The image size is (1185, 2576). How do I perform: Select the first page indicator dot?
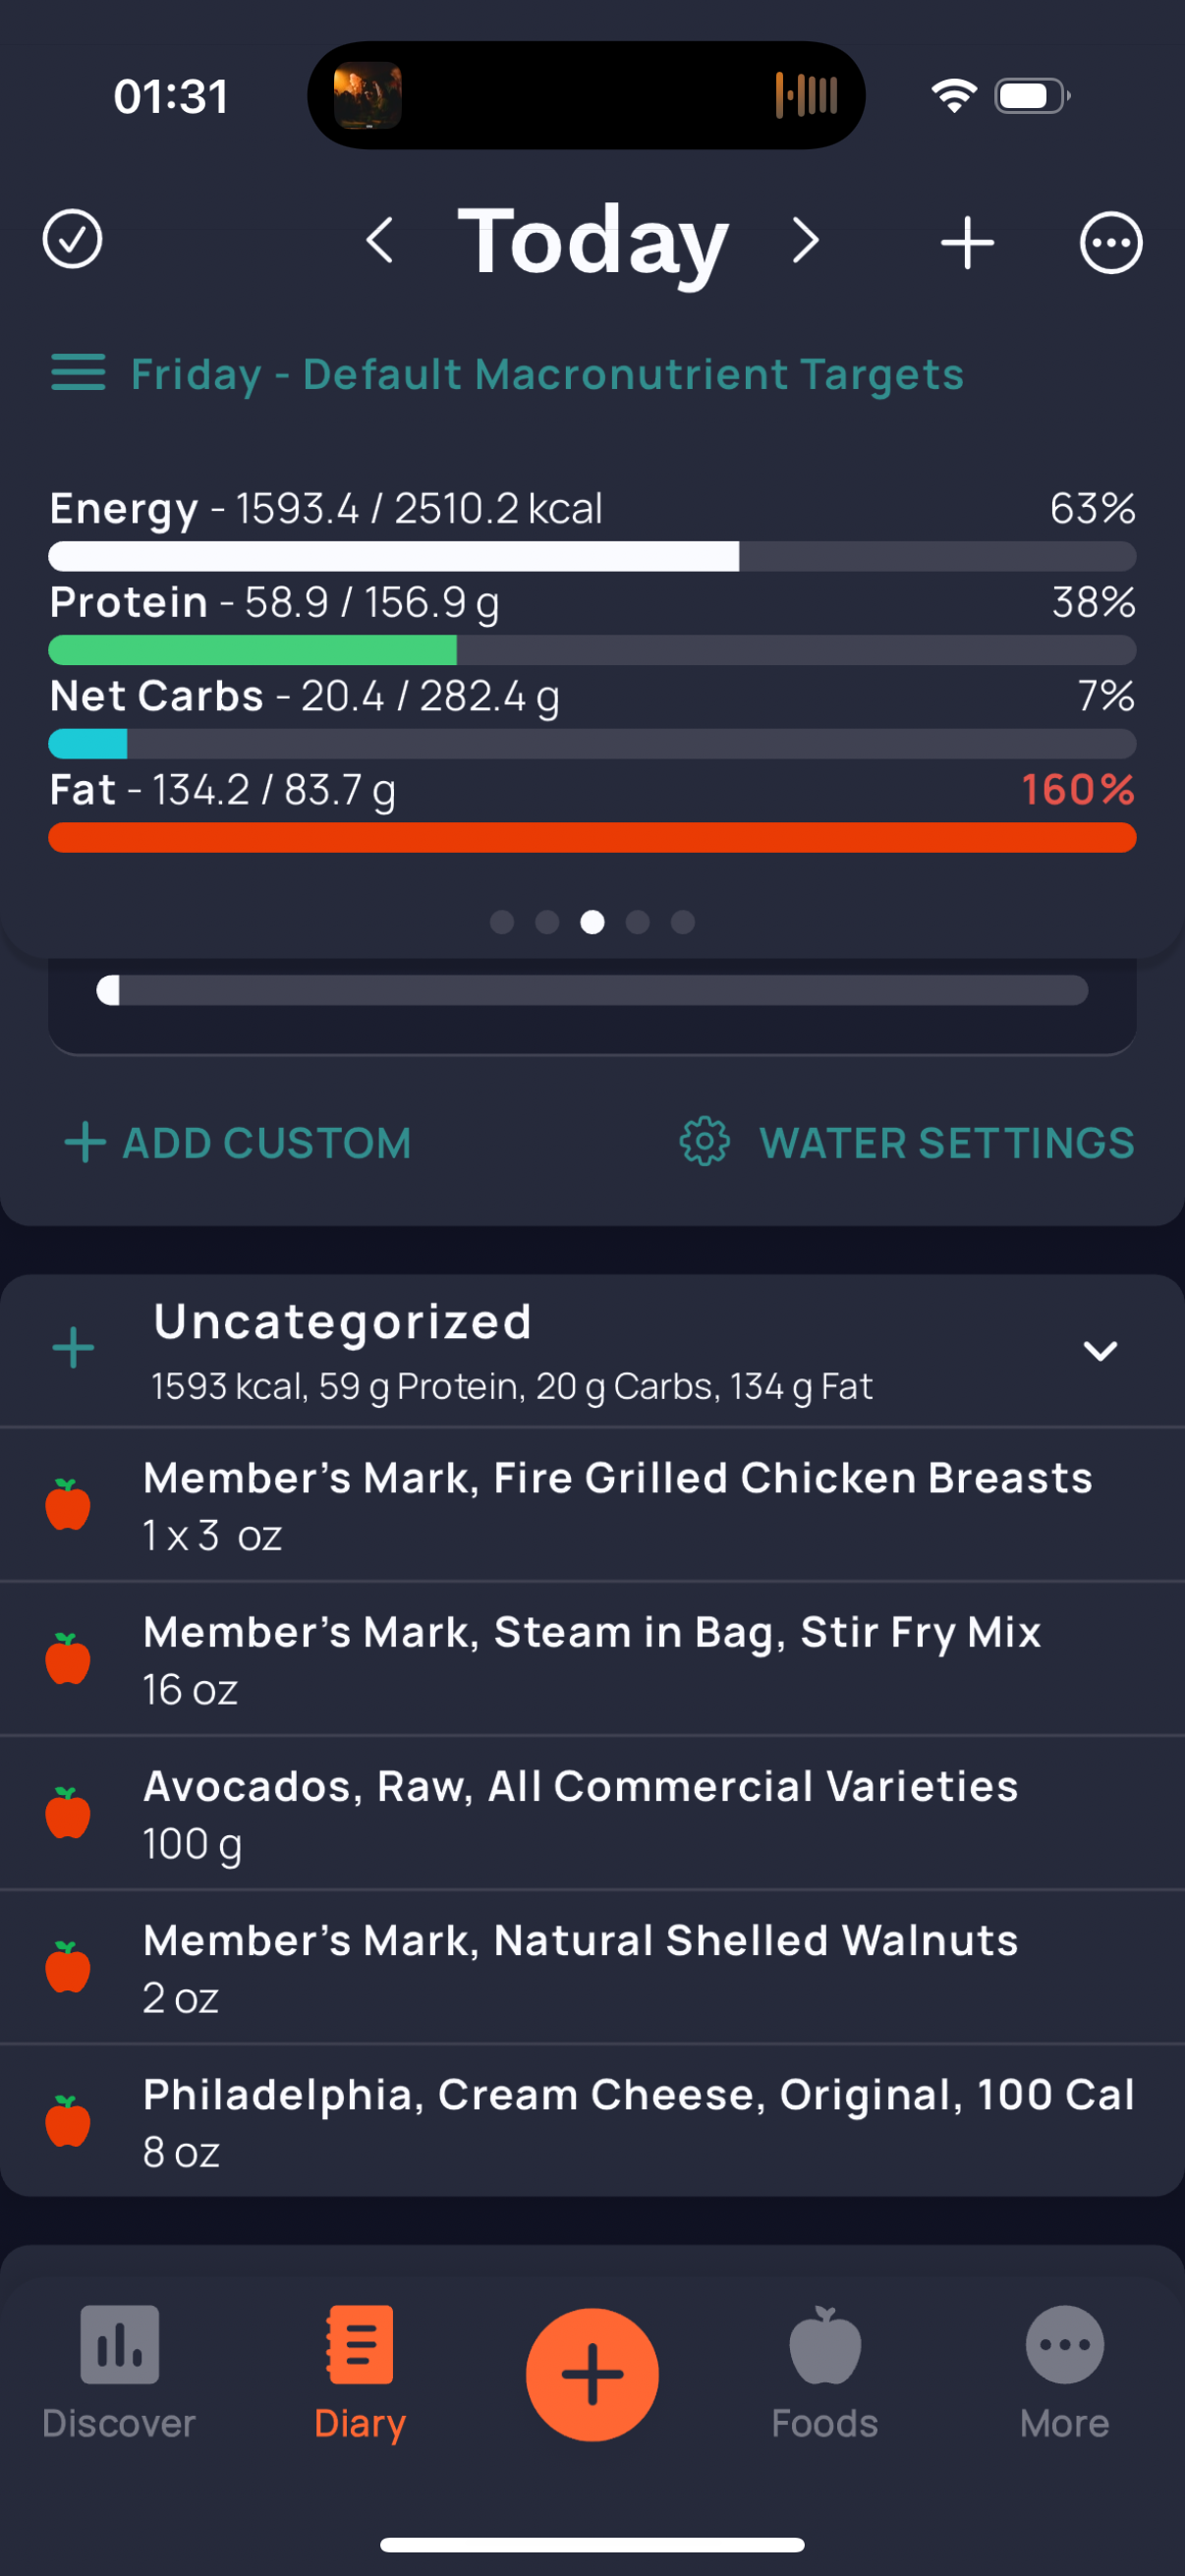click(502, 922)
